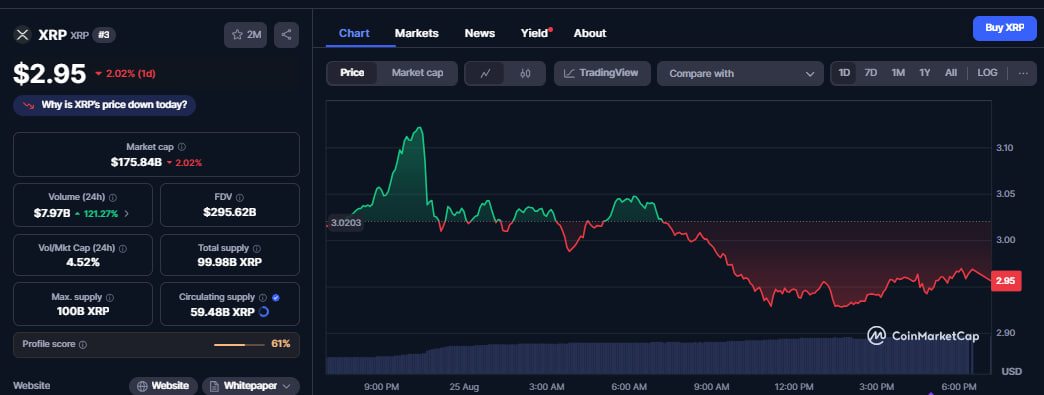This screenshot has height=395, width=1044.
Task: Click Why is XRP's price down today
Action: (x=105, y=105)
